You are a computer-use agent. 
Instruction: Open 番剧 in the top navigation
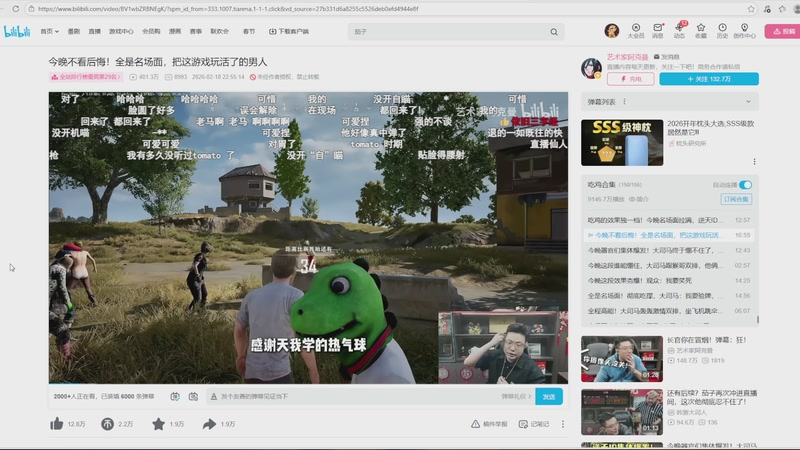(74, 32)
